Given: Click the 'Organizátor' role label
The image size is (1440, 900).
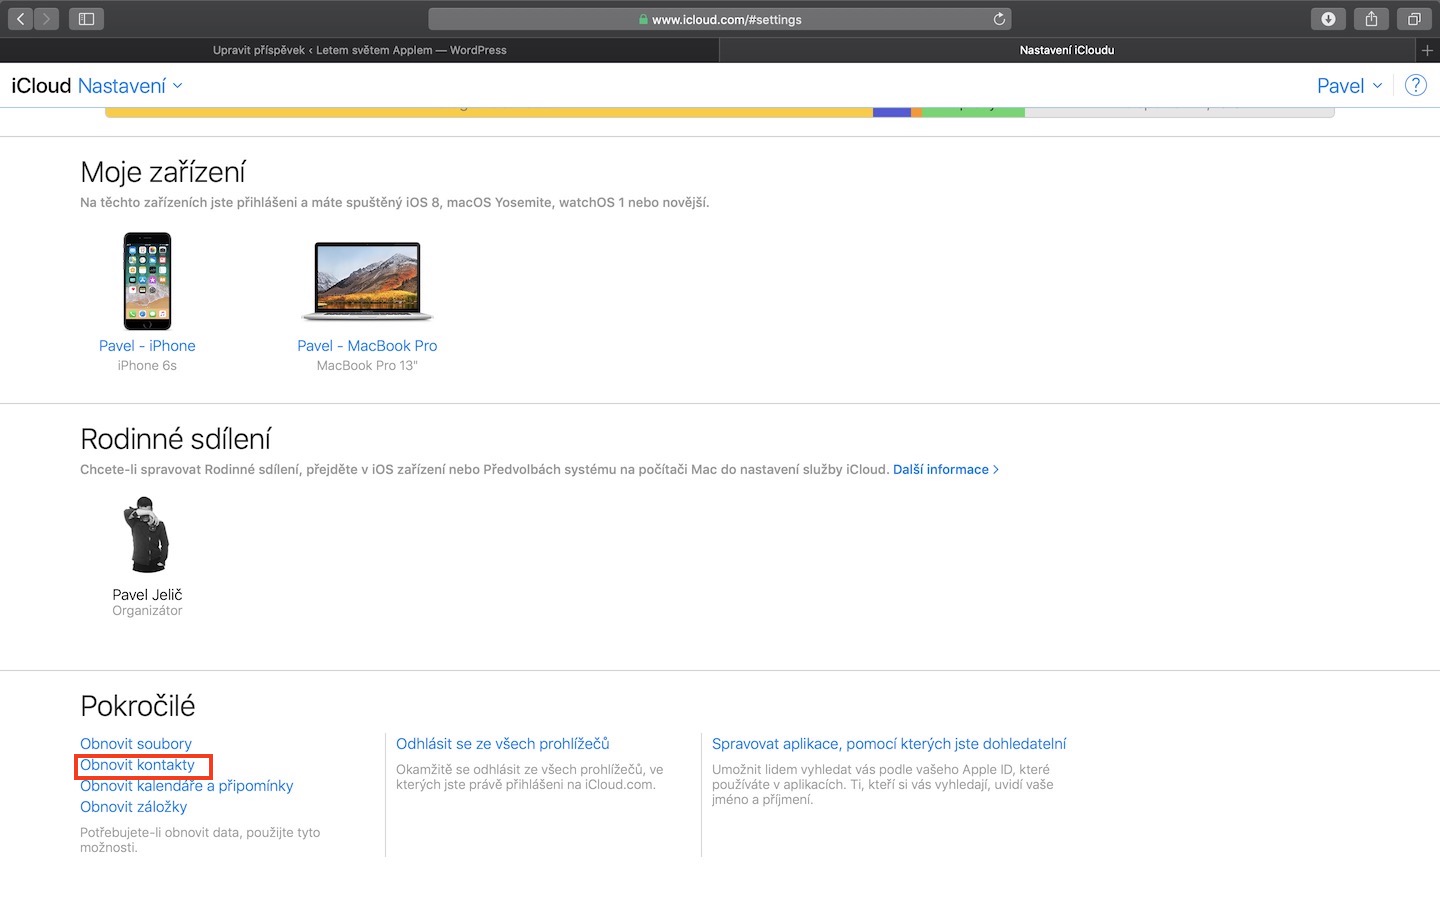Looking at the screenshot, I should (x=147, y=611).
